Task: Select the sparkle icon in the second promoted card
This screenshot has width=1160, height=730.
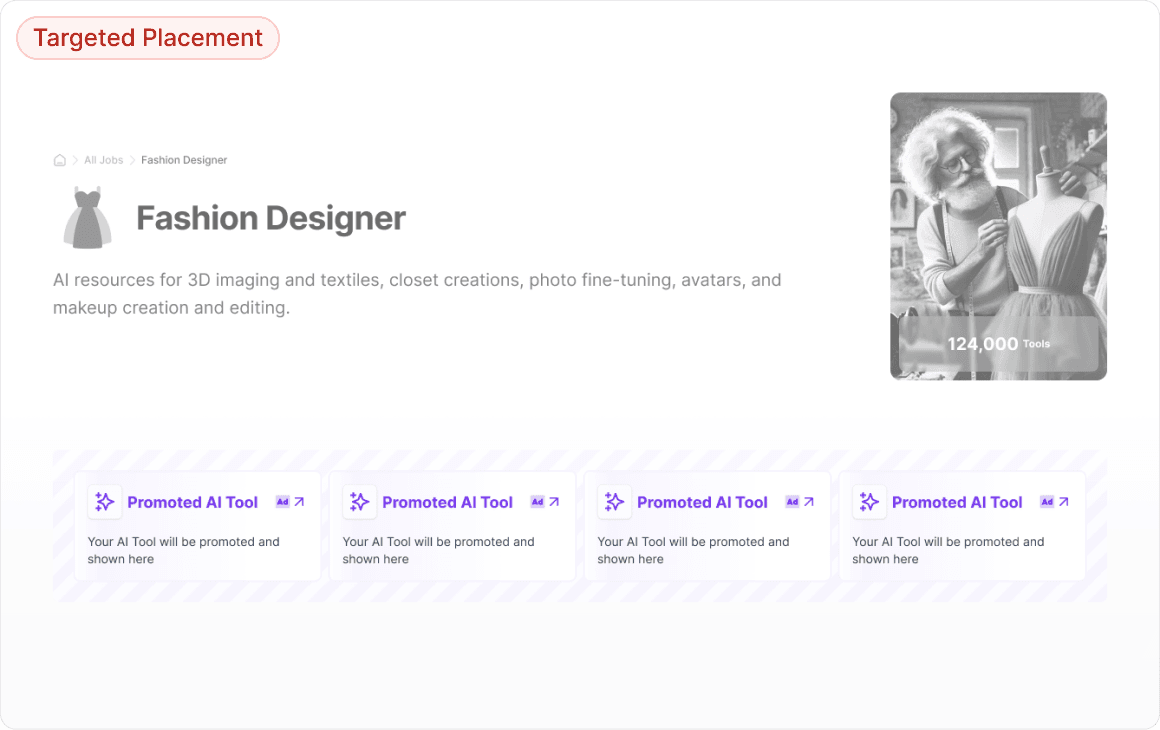Action: click(x=359, y=501)
